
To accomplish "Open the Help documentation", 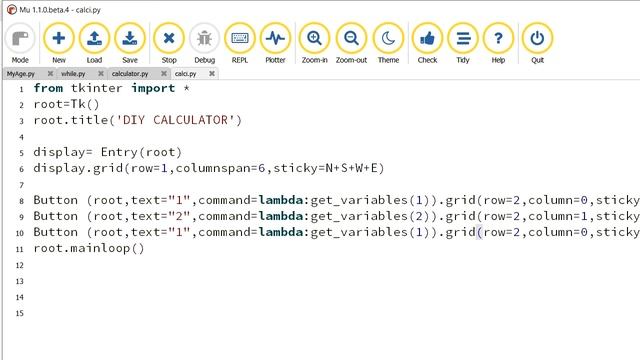I will (x=498, y=43).
